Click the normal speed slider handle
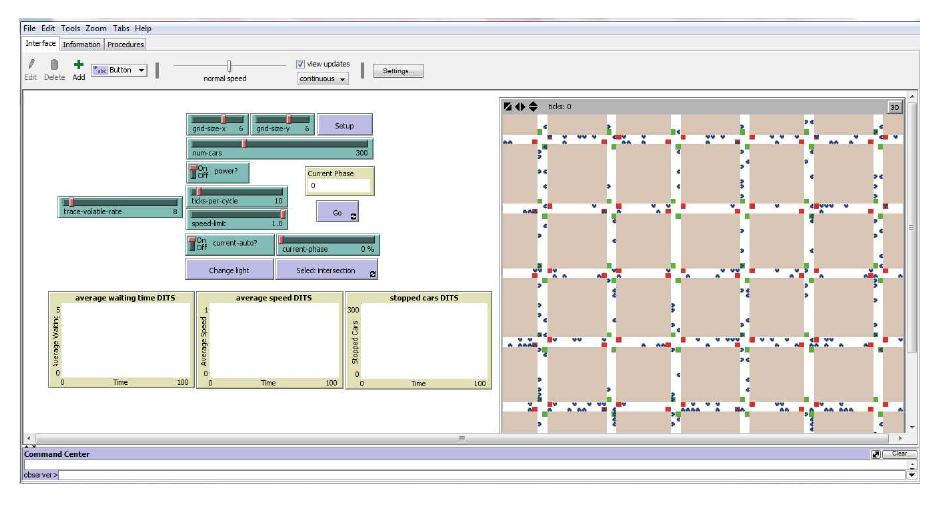Viewport: 940px width, 505px height. tap(229, 65)
